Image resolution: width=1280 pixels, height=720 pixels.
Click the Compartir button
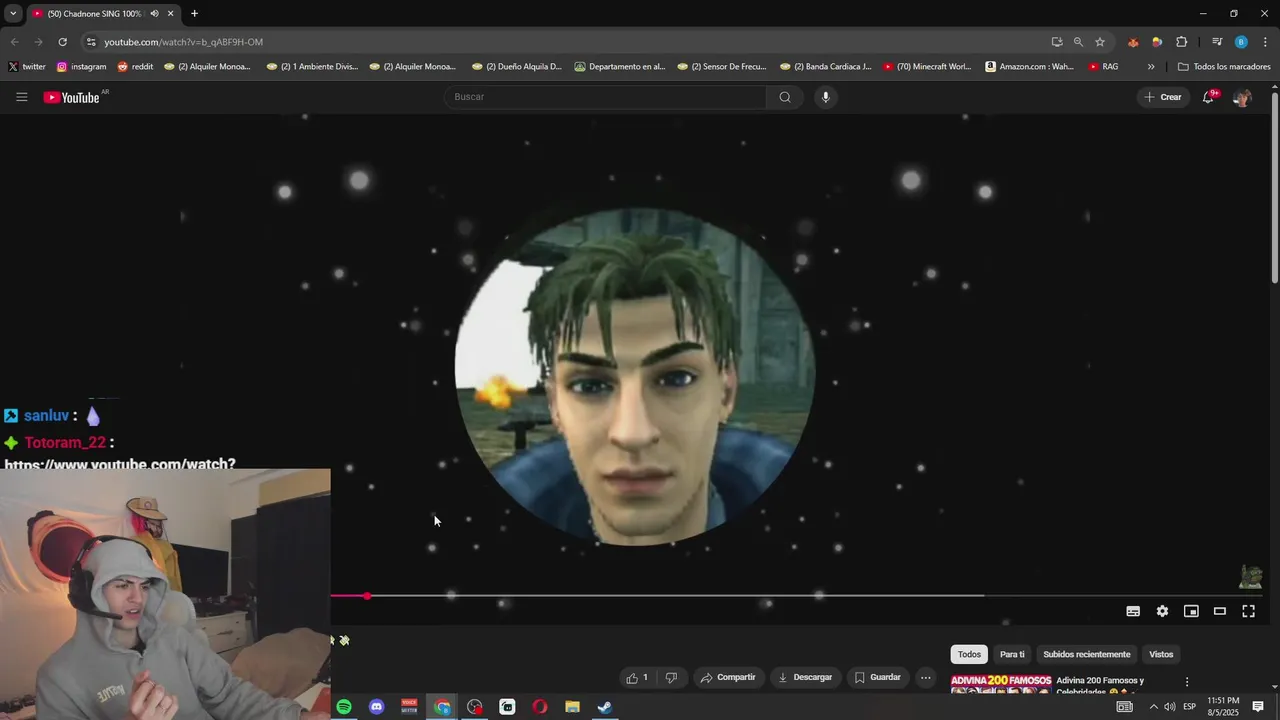728,677
